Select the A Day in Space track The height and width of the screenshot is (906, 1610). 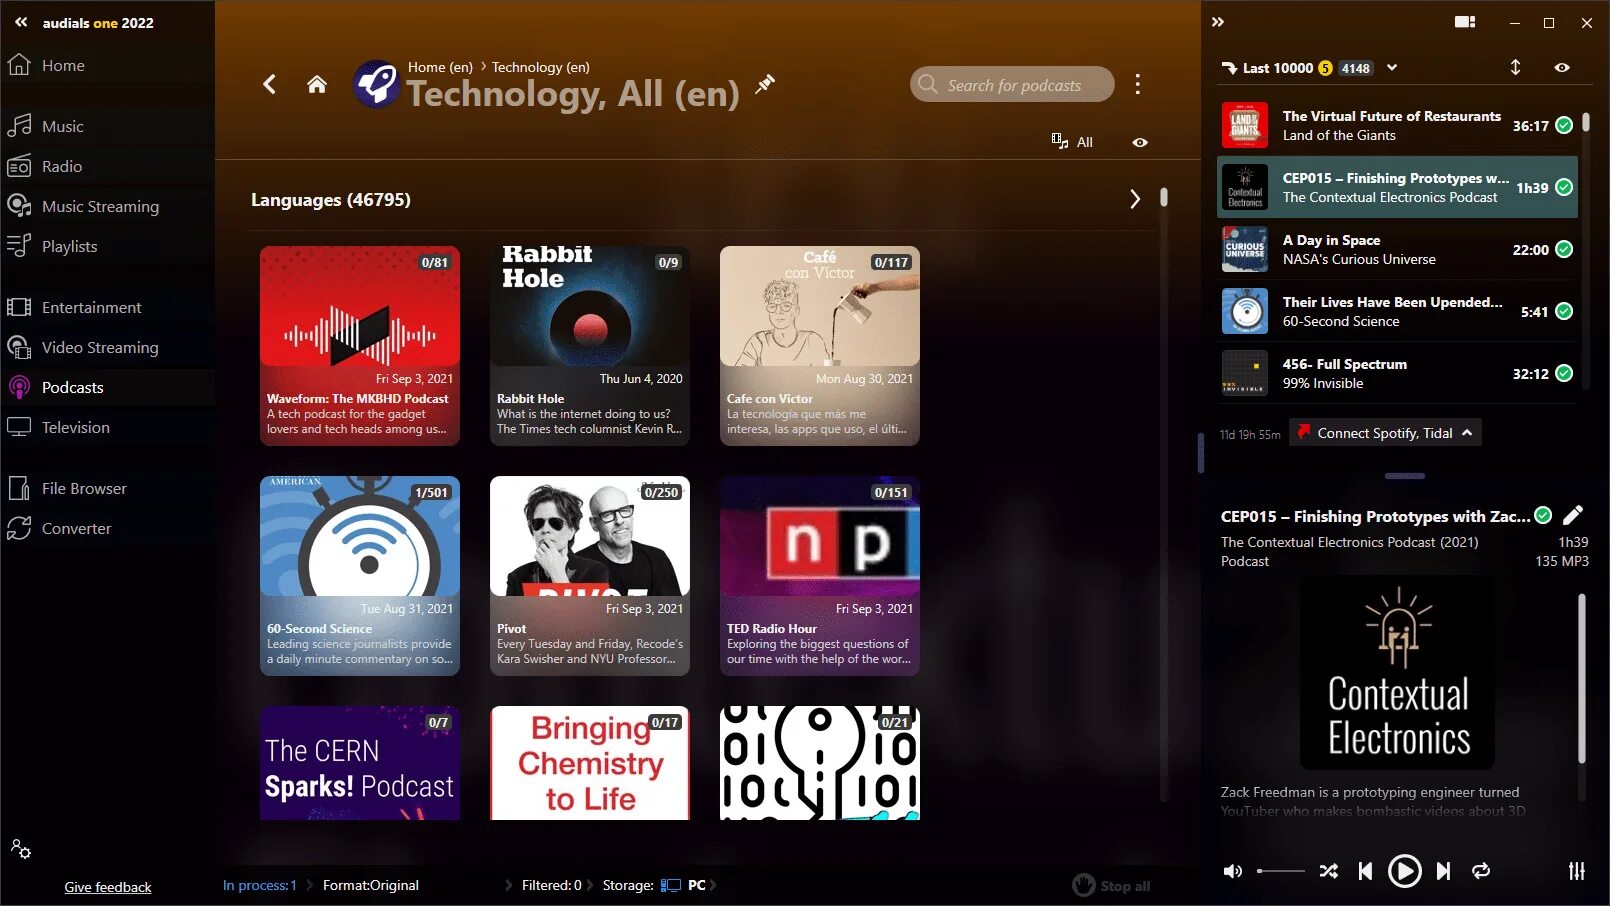[1397, 249]
